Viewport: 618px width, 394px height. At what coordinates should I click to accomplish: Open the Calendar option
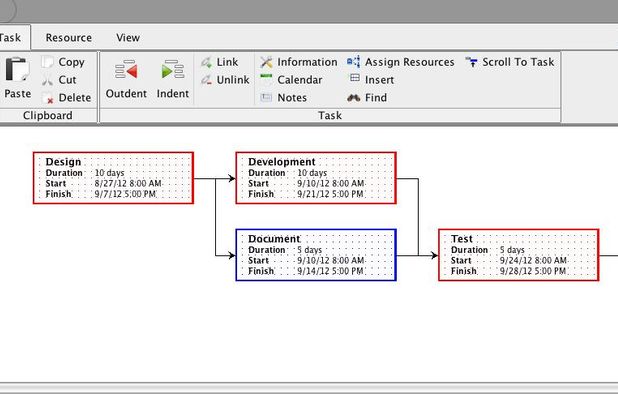pos(291,80)
